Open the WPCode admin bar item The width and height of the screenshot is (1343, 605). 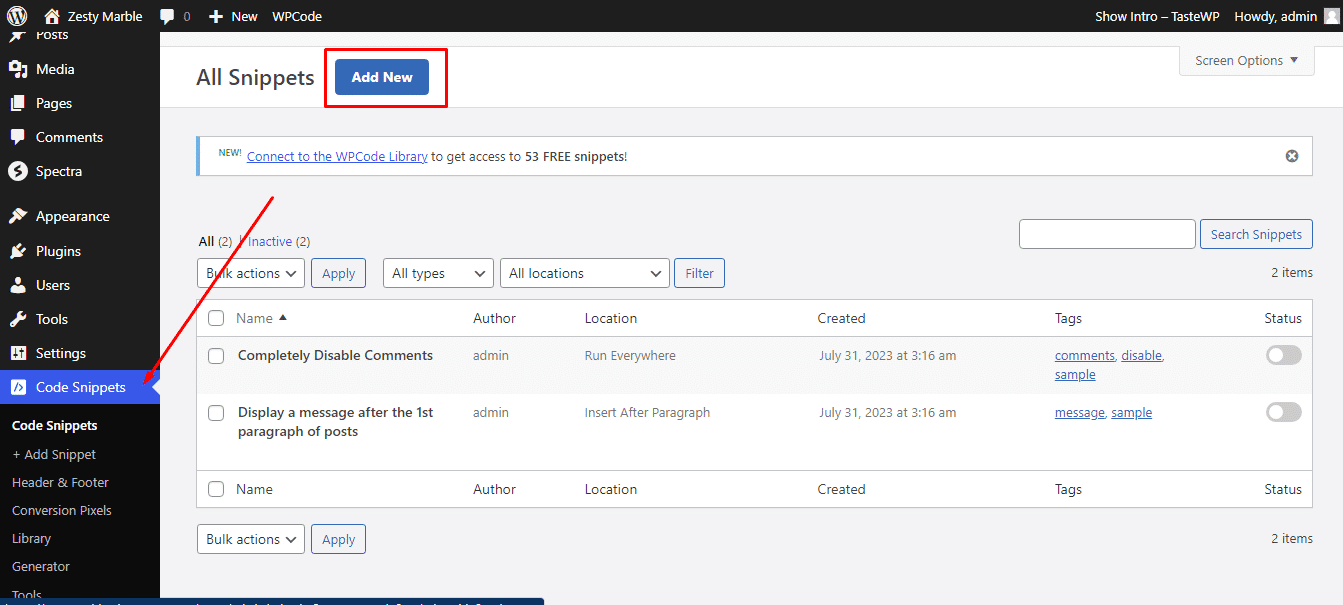point(297,16)
